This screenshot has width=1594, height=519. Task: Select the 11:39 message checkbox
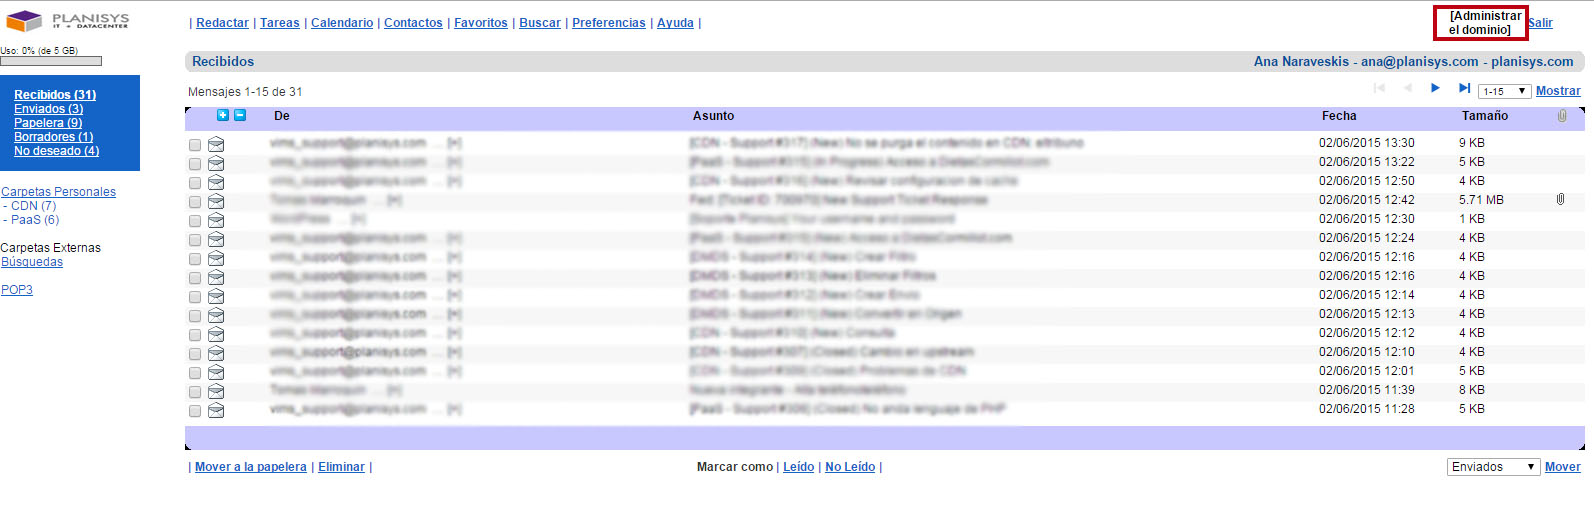tap(195, 392)
